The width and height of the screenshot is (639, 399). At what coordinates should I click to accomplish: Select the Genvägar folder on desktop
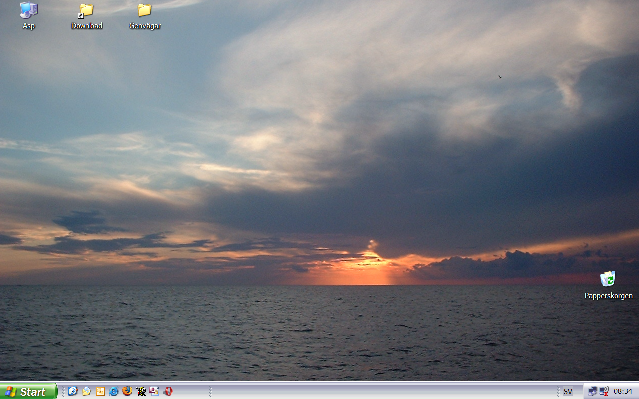point(145,15)
